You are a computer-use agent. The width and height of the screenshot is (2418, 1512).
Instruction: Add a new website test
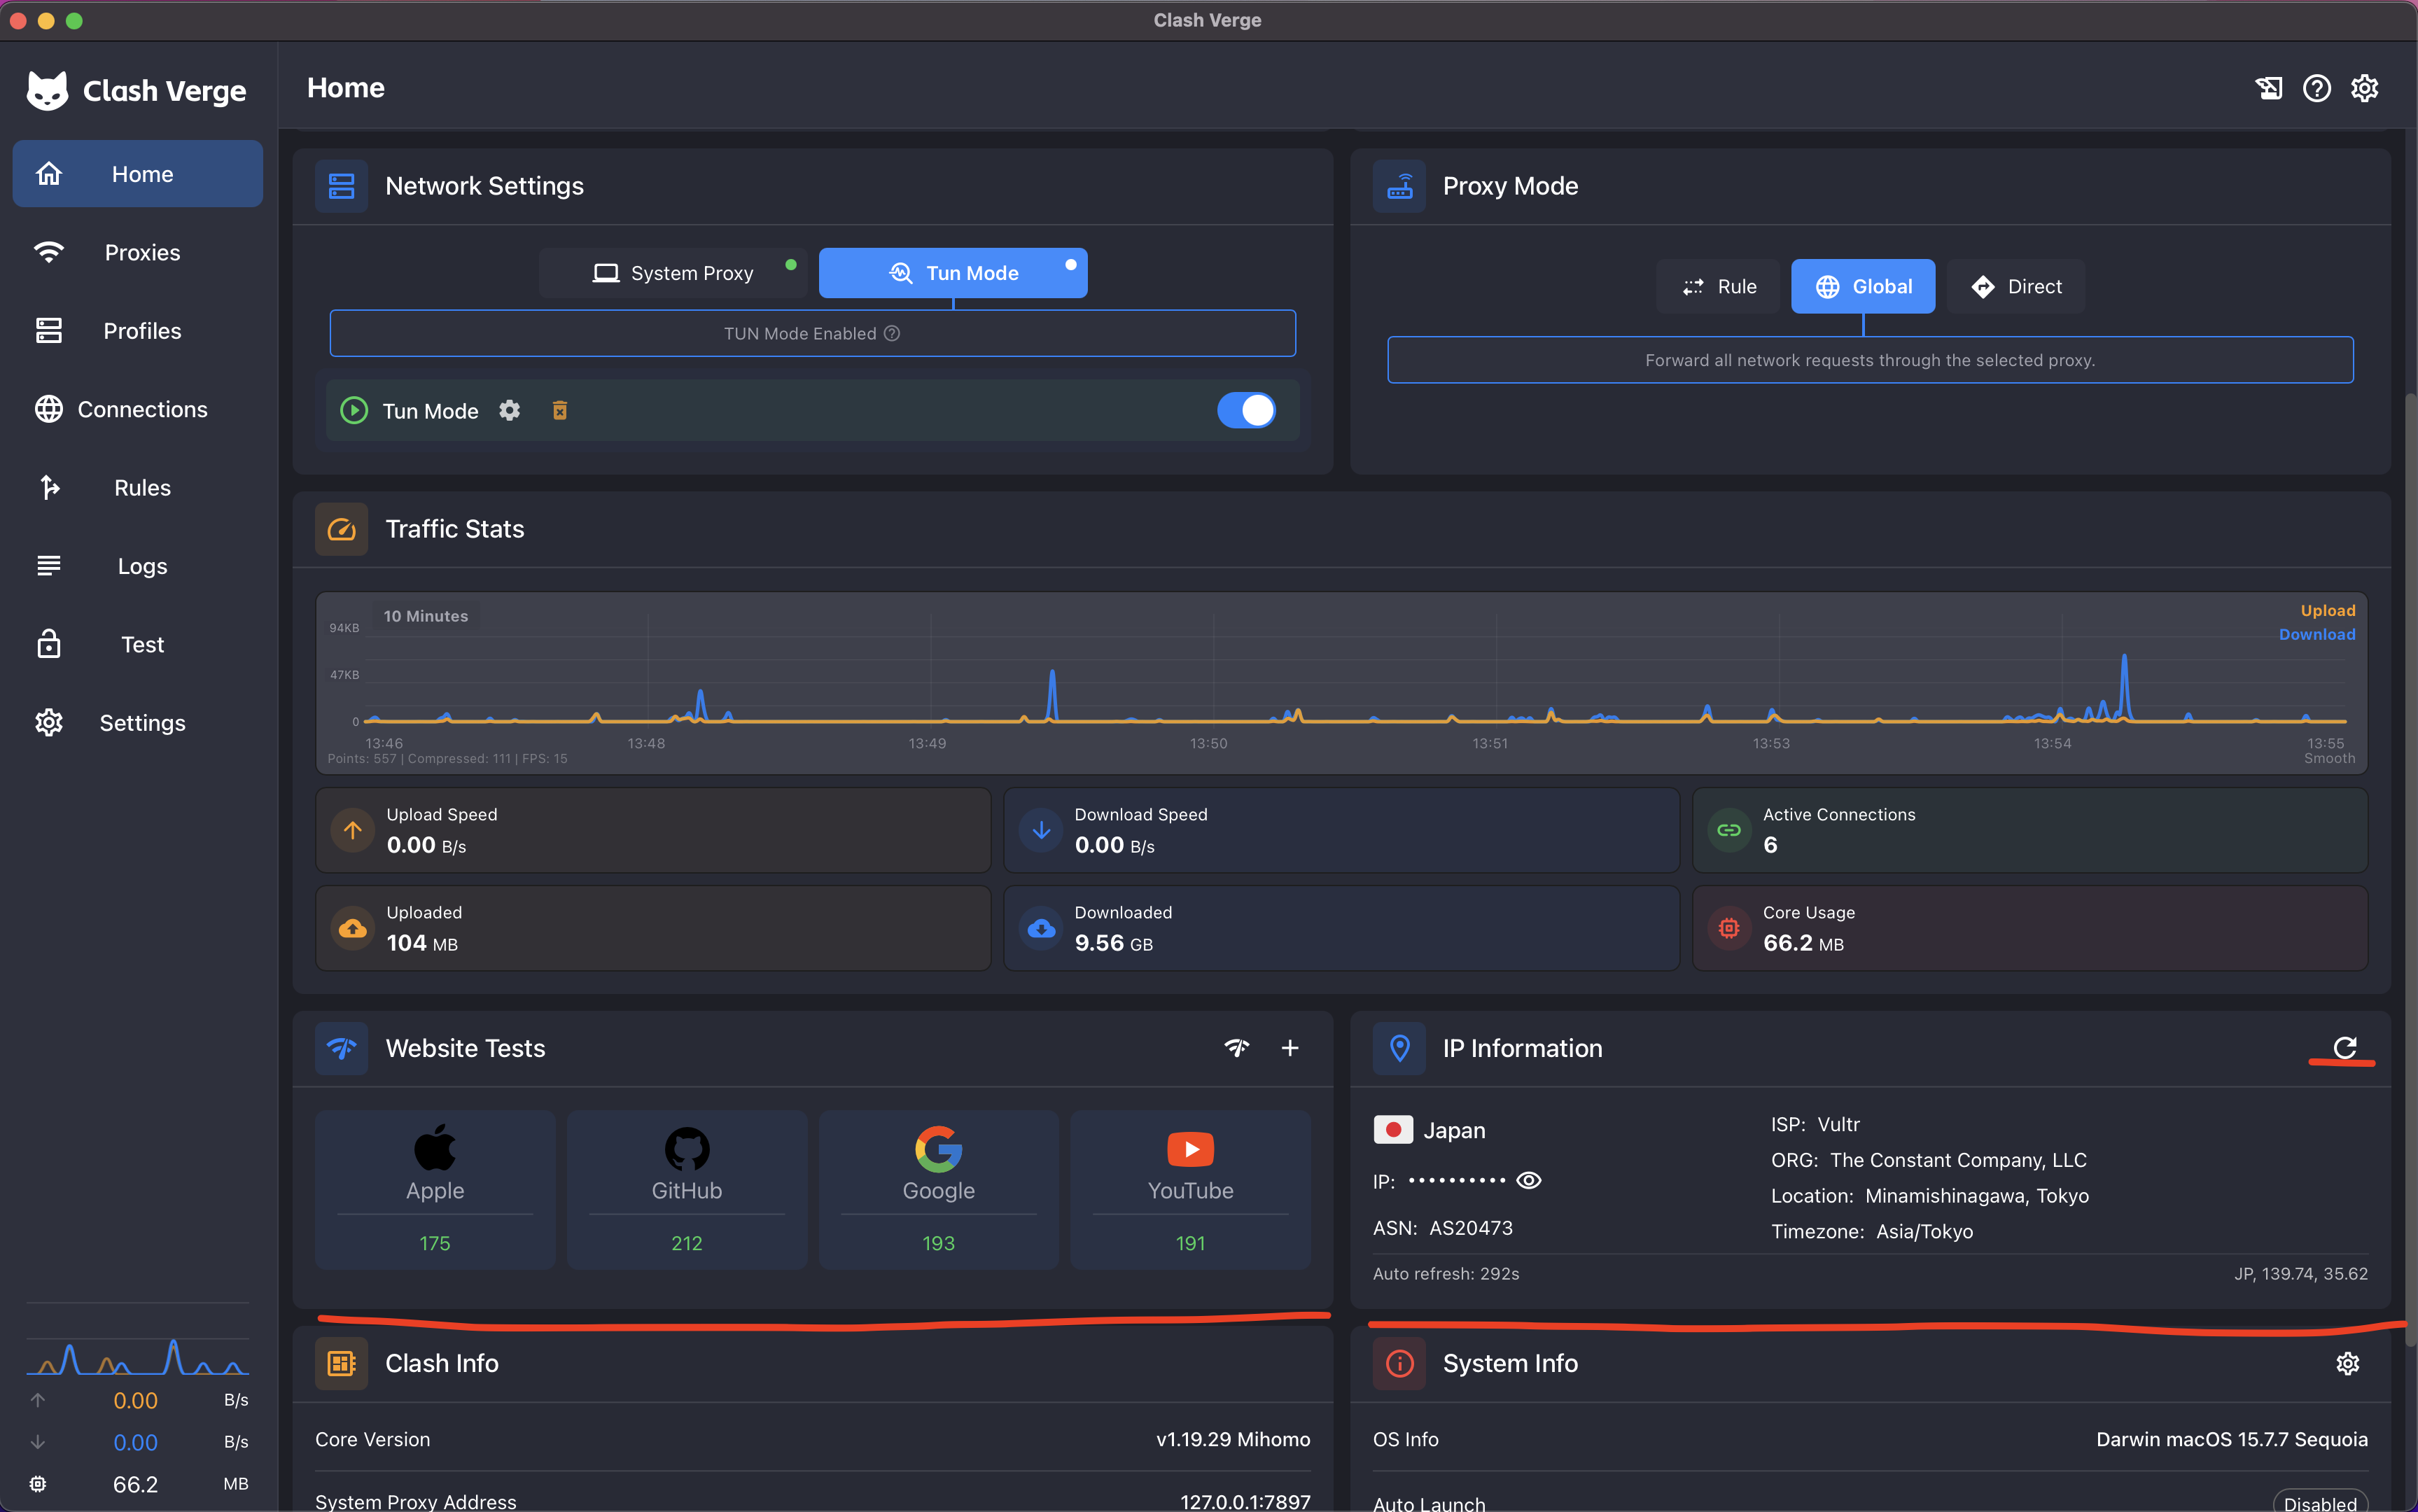tap(1290, 1048)
